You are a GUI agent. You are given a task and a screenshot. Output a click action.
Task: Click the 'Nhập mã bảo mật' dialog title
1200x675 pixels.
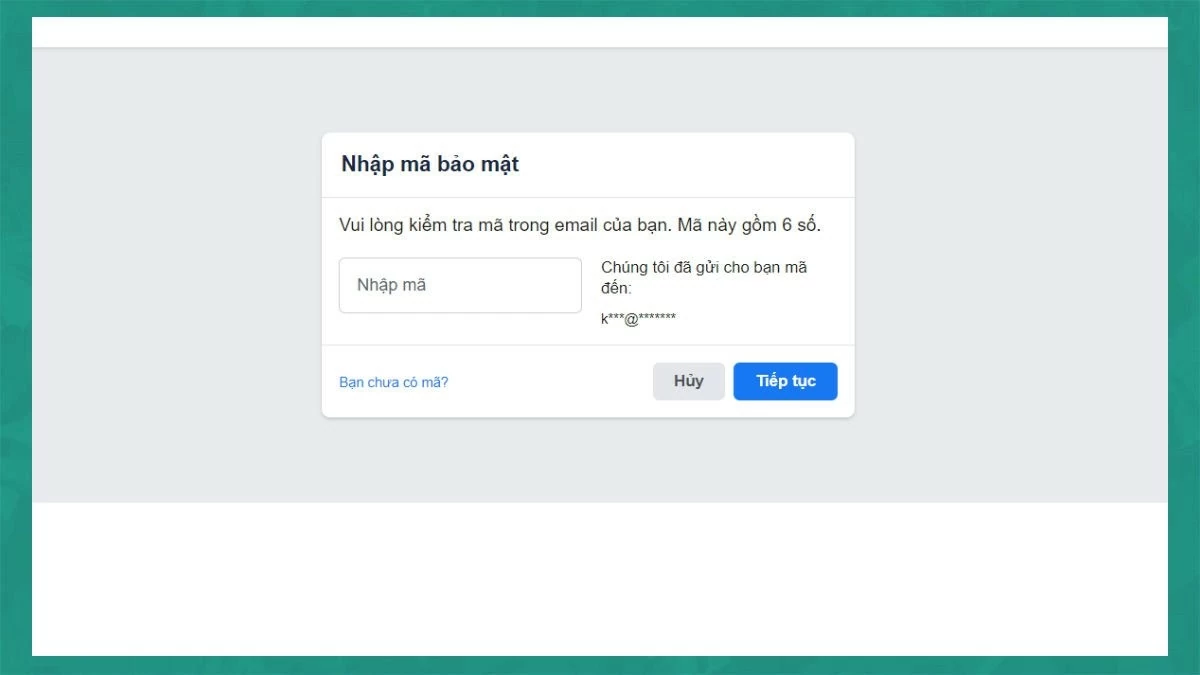(428, 164)
